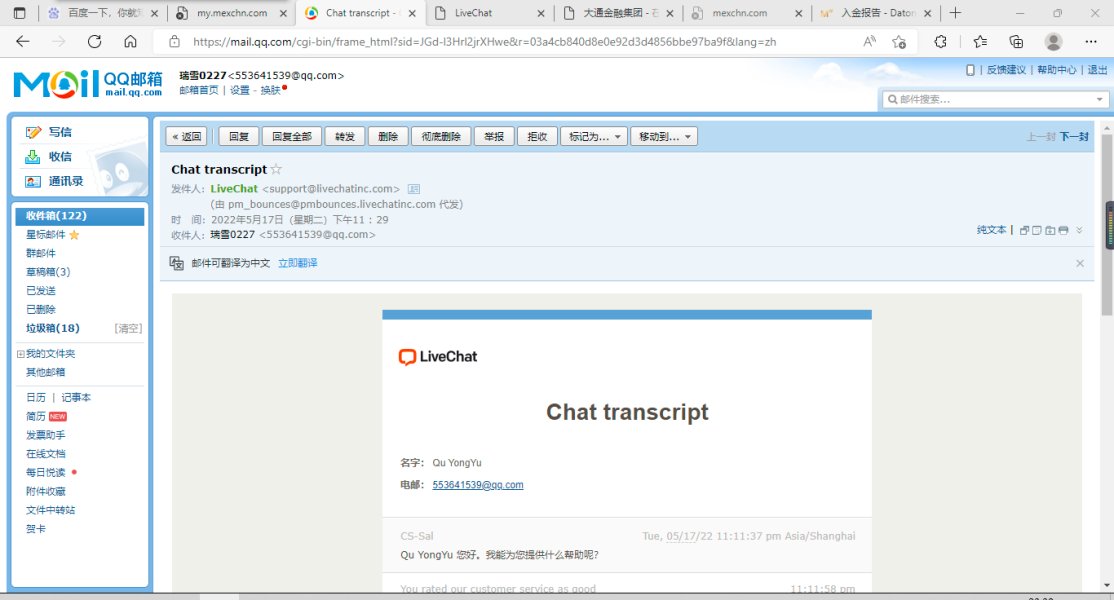Click the 纯文本 plain text link
This screenshot has width=1114, height=600.
coord(992,230)
